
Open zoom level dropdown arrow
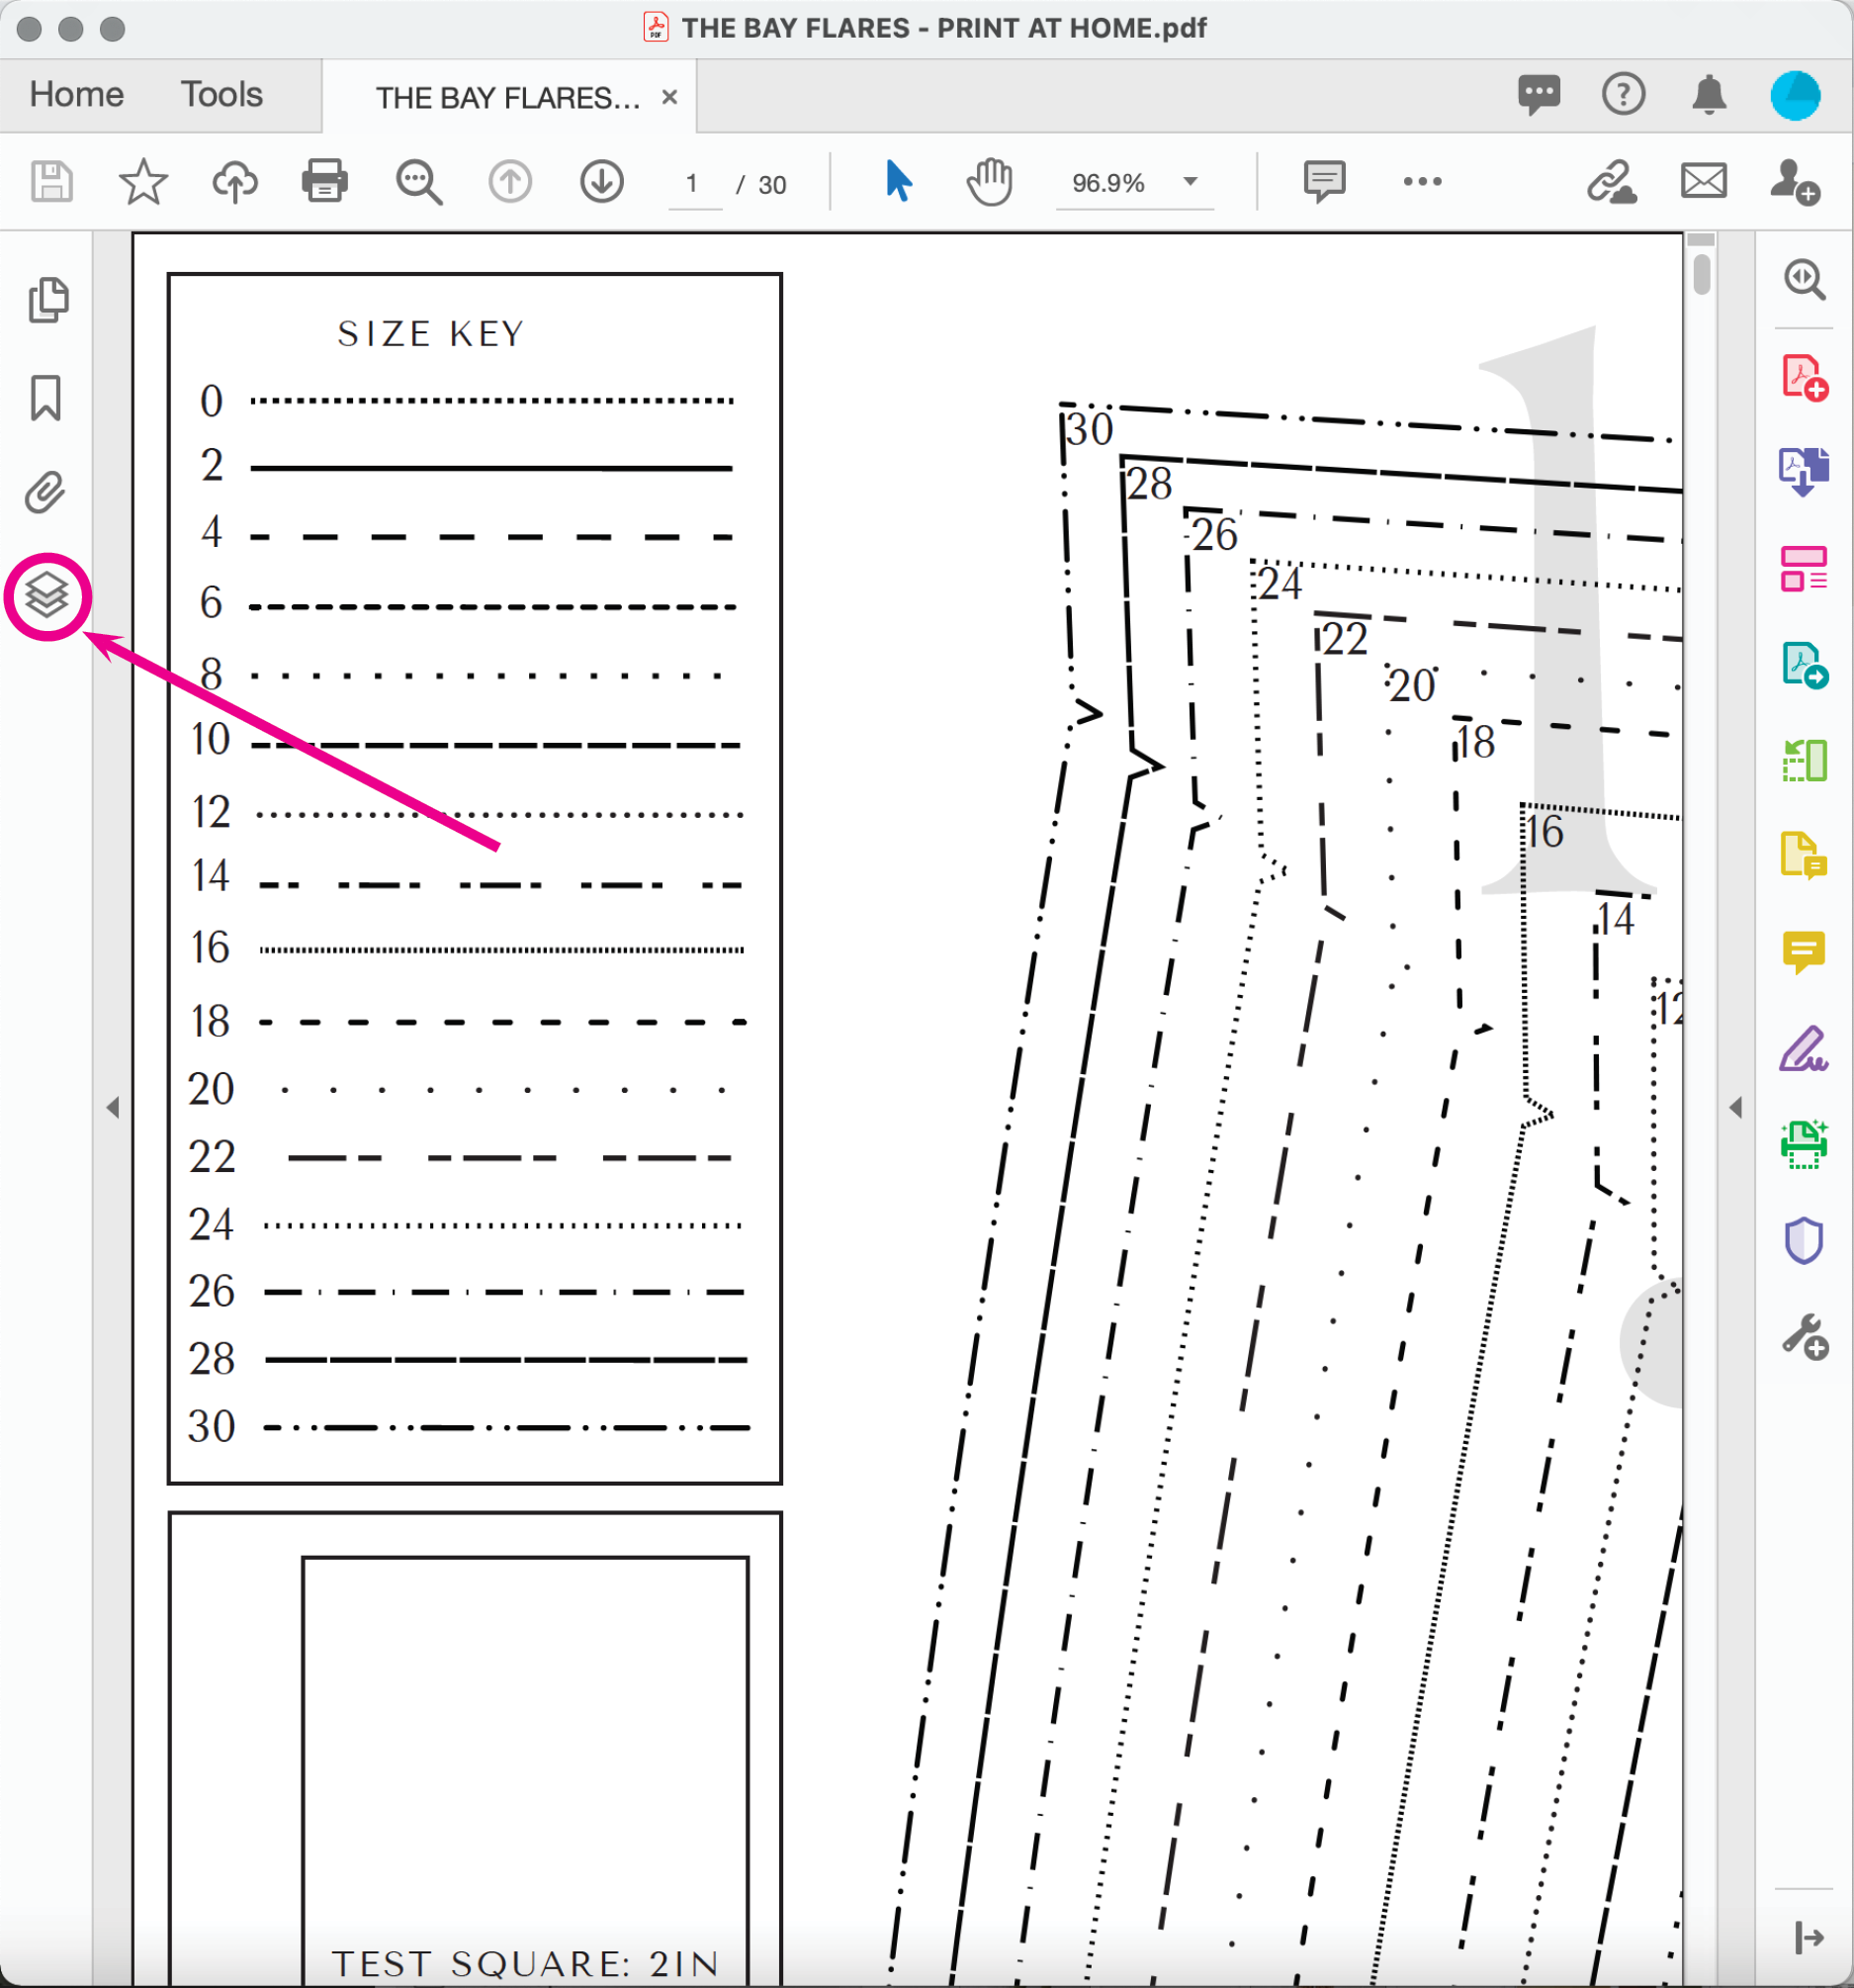pos(1190,182)
